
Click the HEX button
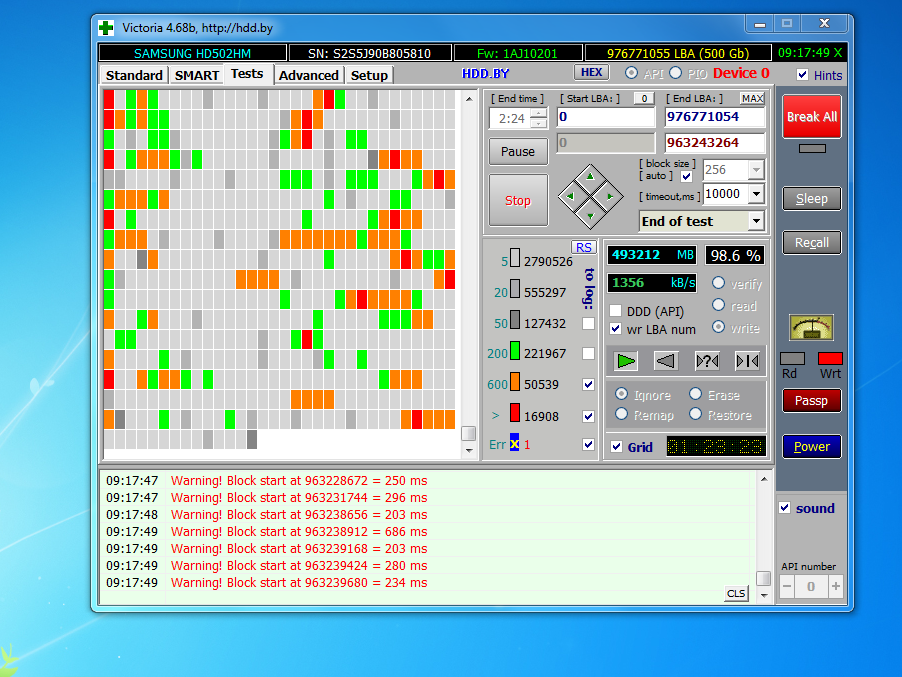tap(591, 72)
